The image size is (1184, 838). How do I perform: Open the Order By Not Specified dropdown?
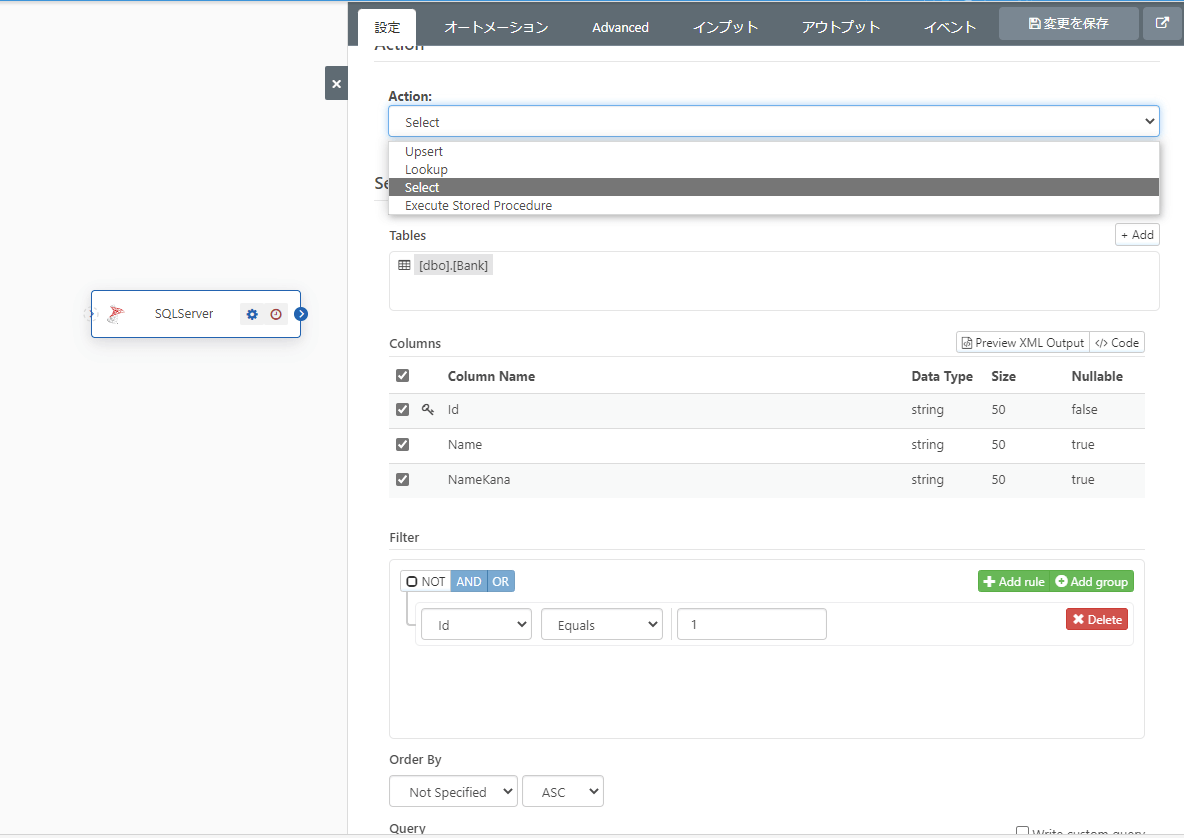[x=453, y=792]
